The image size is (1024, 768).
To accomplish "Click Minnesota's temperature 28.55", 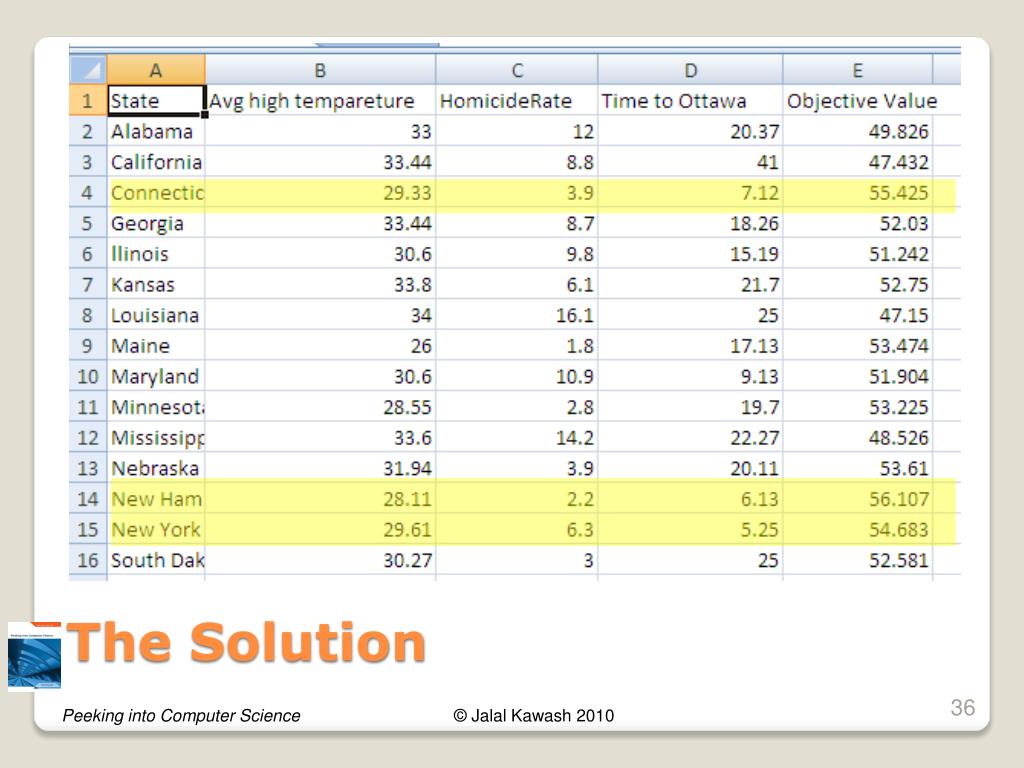I will click(320, 407).
